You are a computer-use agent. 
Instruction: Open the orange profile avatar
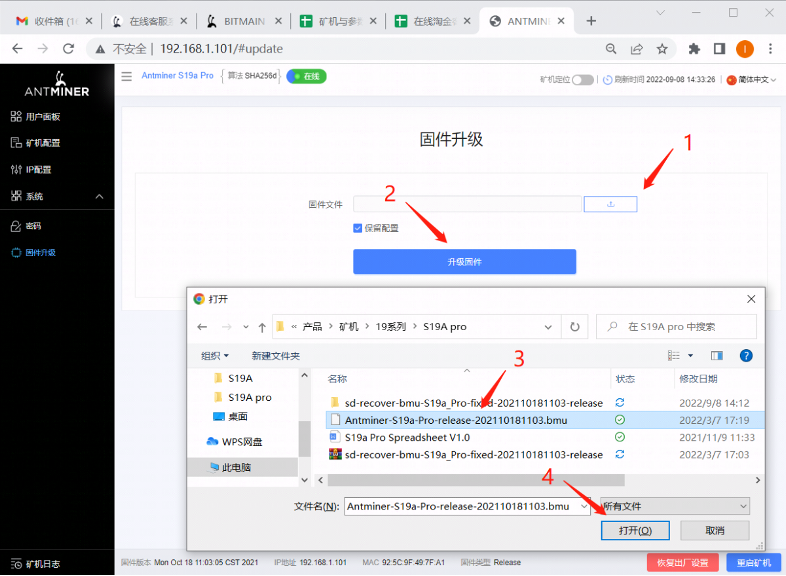click(745, 49)
